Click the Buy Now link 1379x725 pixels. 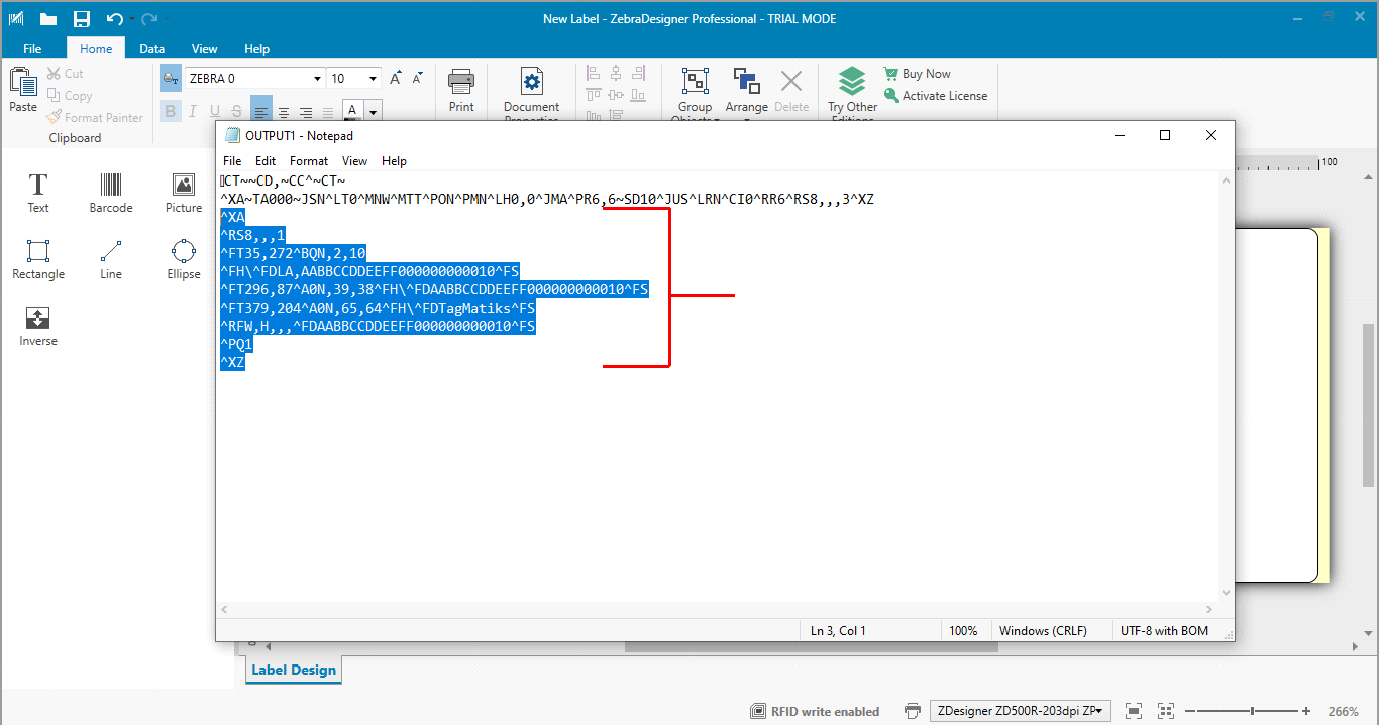[926, 74]
